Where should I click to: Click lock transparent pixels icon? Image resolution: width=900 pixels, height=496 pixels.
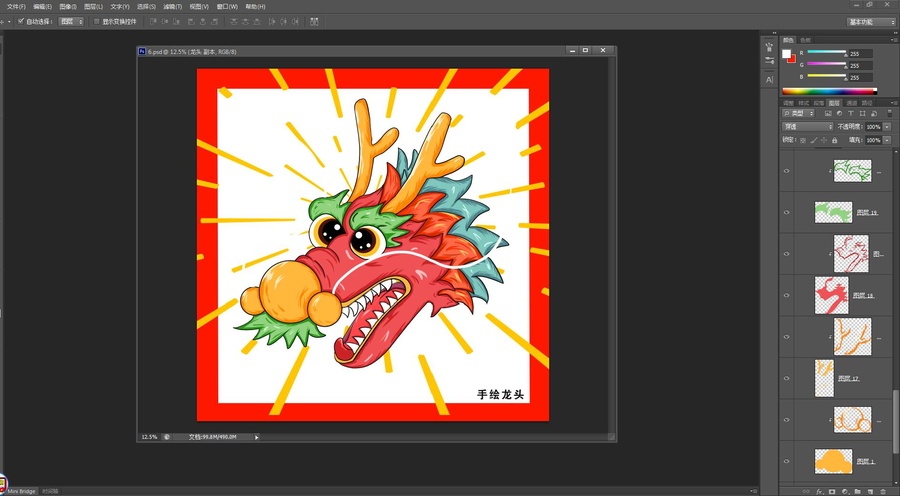coord(802,141)
